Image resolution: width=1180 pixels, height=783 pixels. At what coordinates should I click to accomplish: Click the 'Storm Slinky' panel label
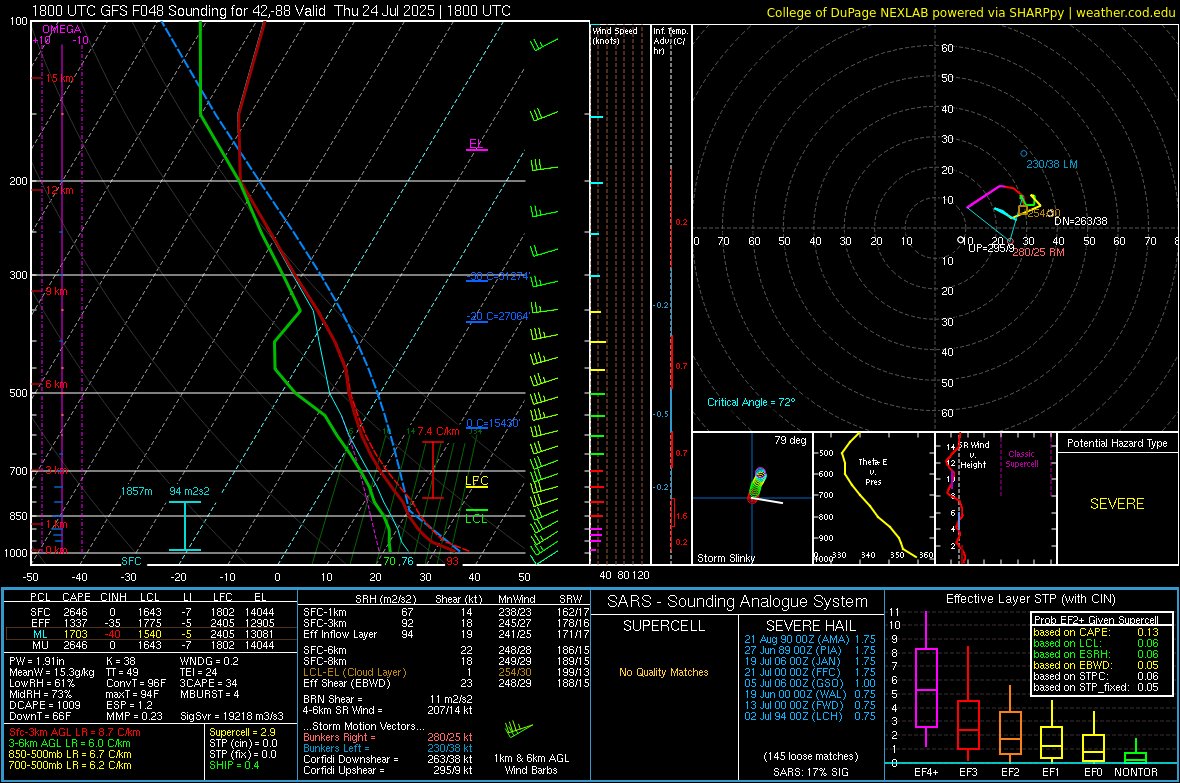pyautogui.click(x=725, y=558)
